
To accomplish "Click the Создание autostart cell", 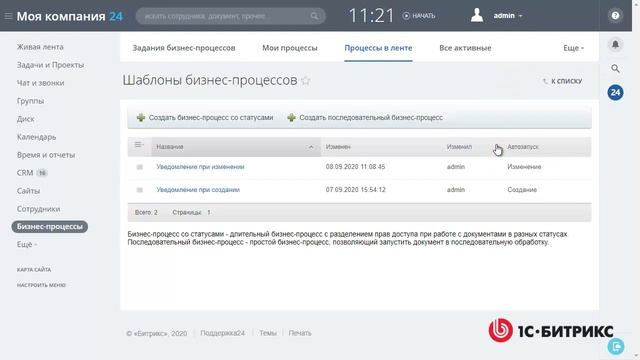I will click(522, 190).
